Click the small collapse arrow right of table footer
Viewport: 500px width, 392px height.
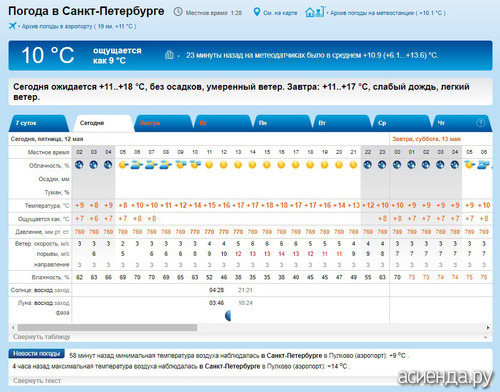coord(485,337)
